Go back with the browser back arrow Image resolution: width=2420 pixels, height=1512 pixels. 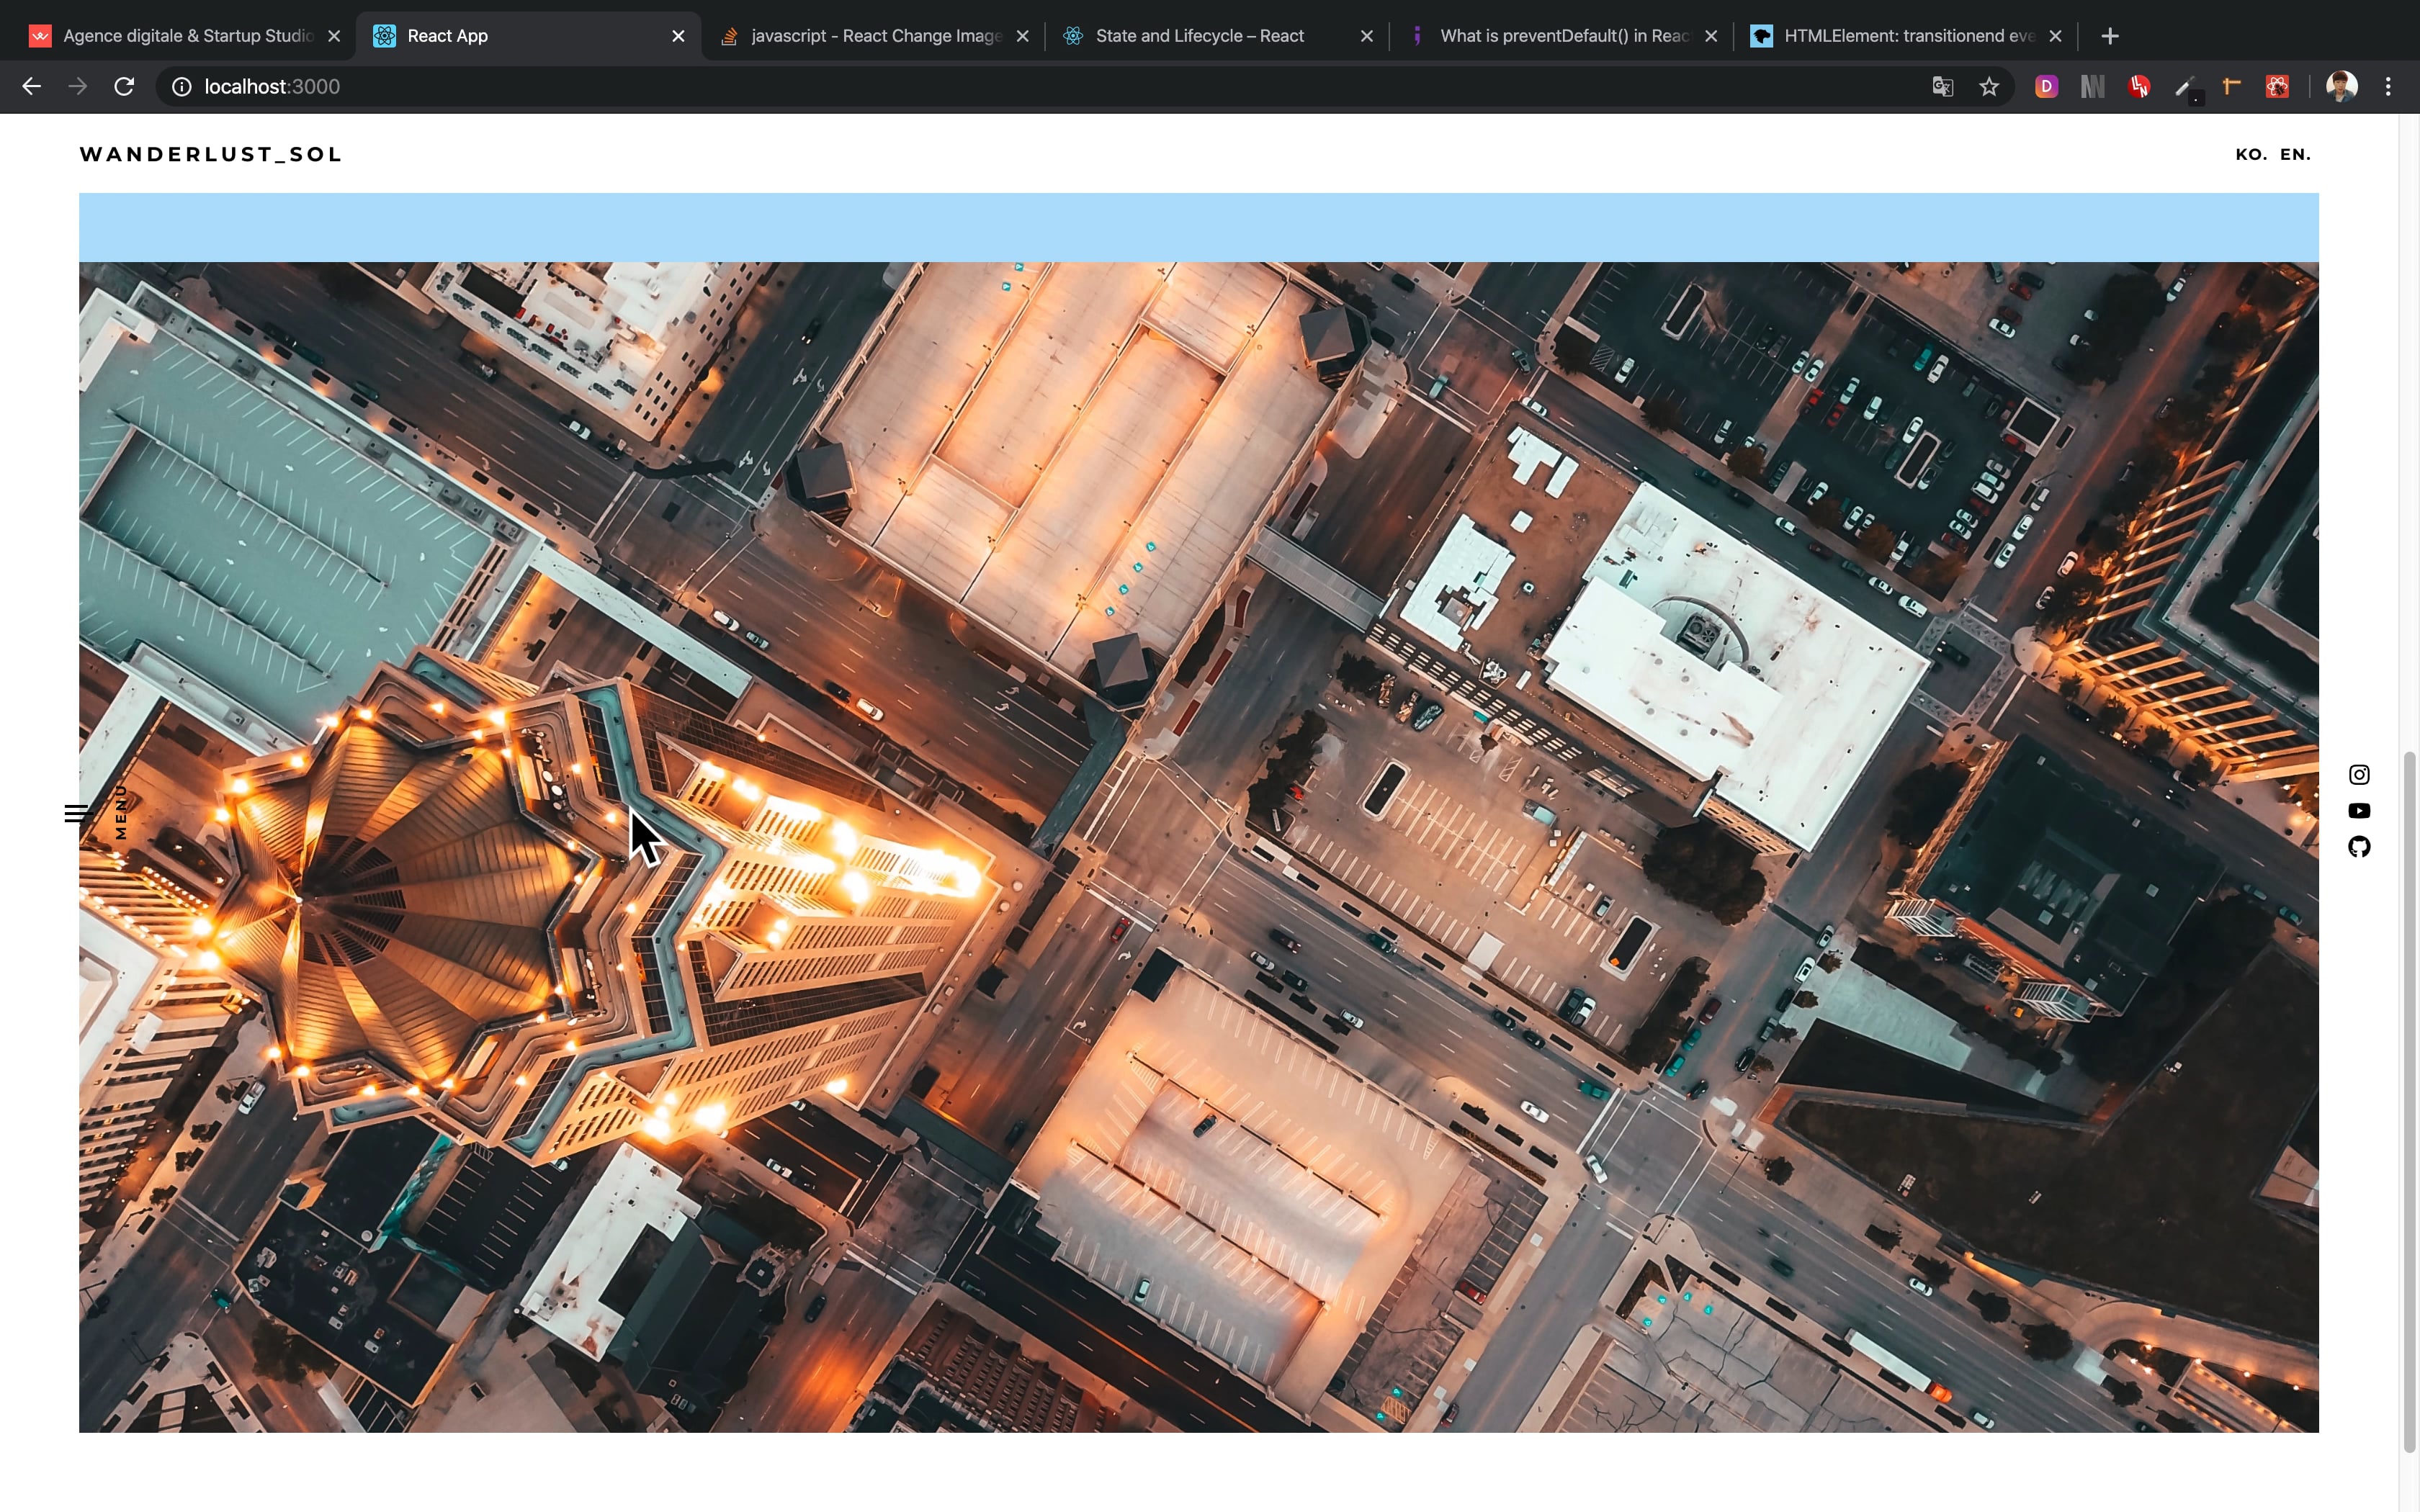coord(31,87)
